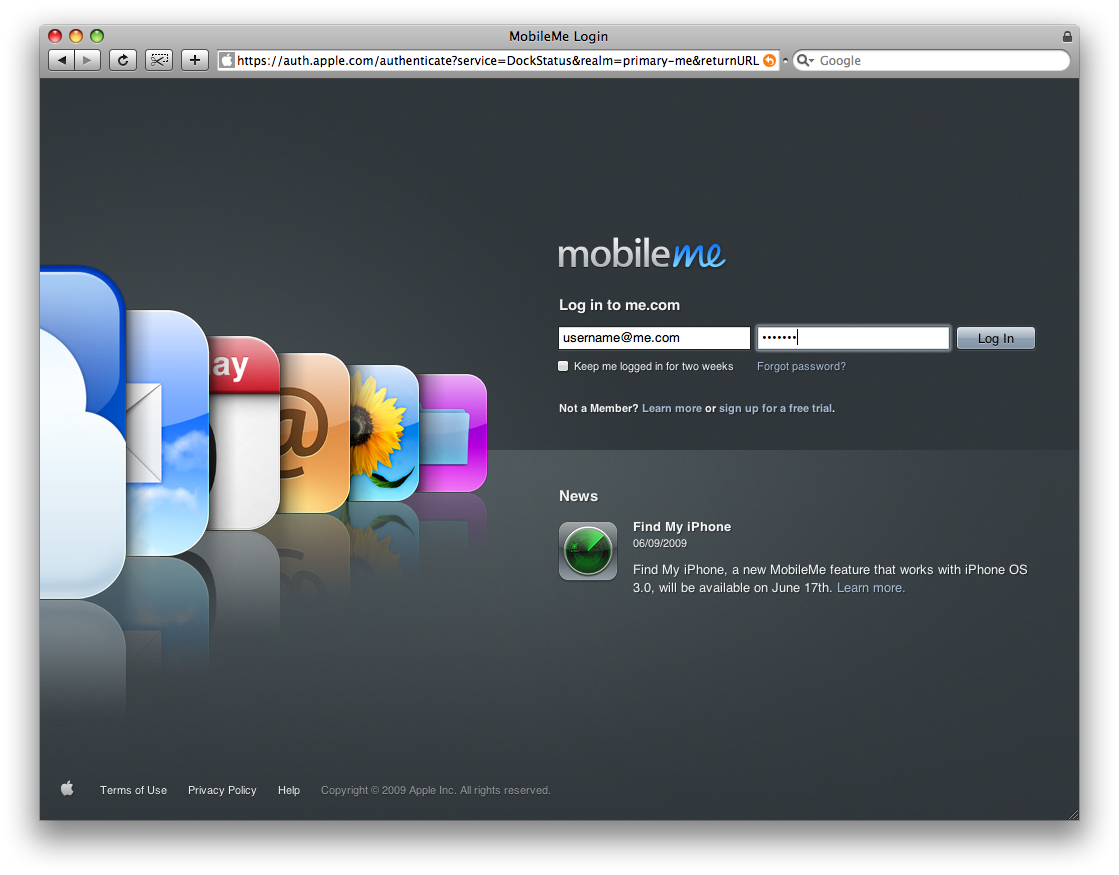Open the Forgot password? link

801,366
